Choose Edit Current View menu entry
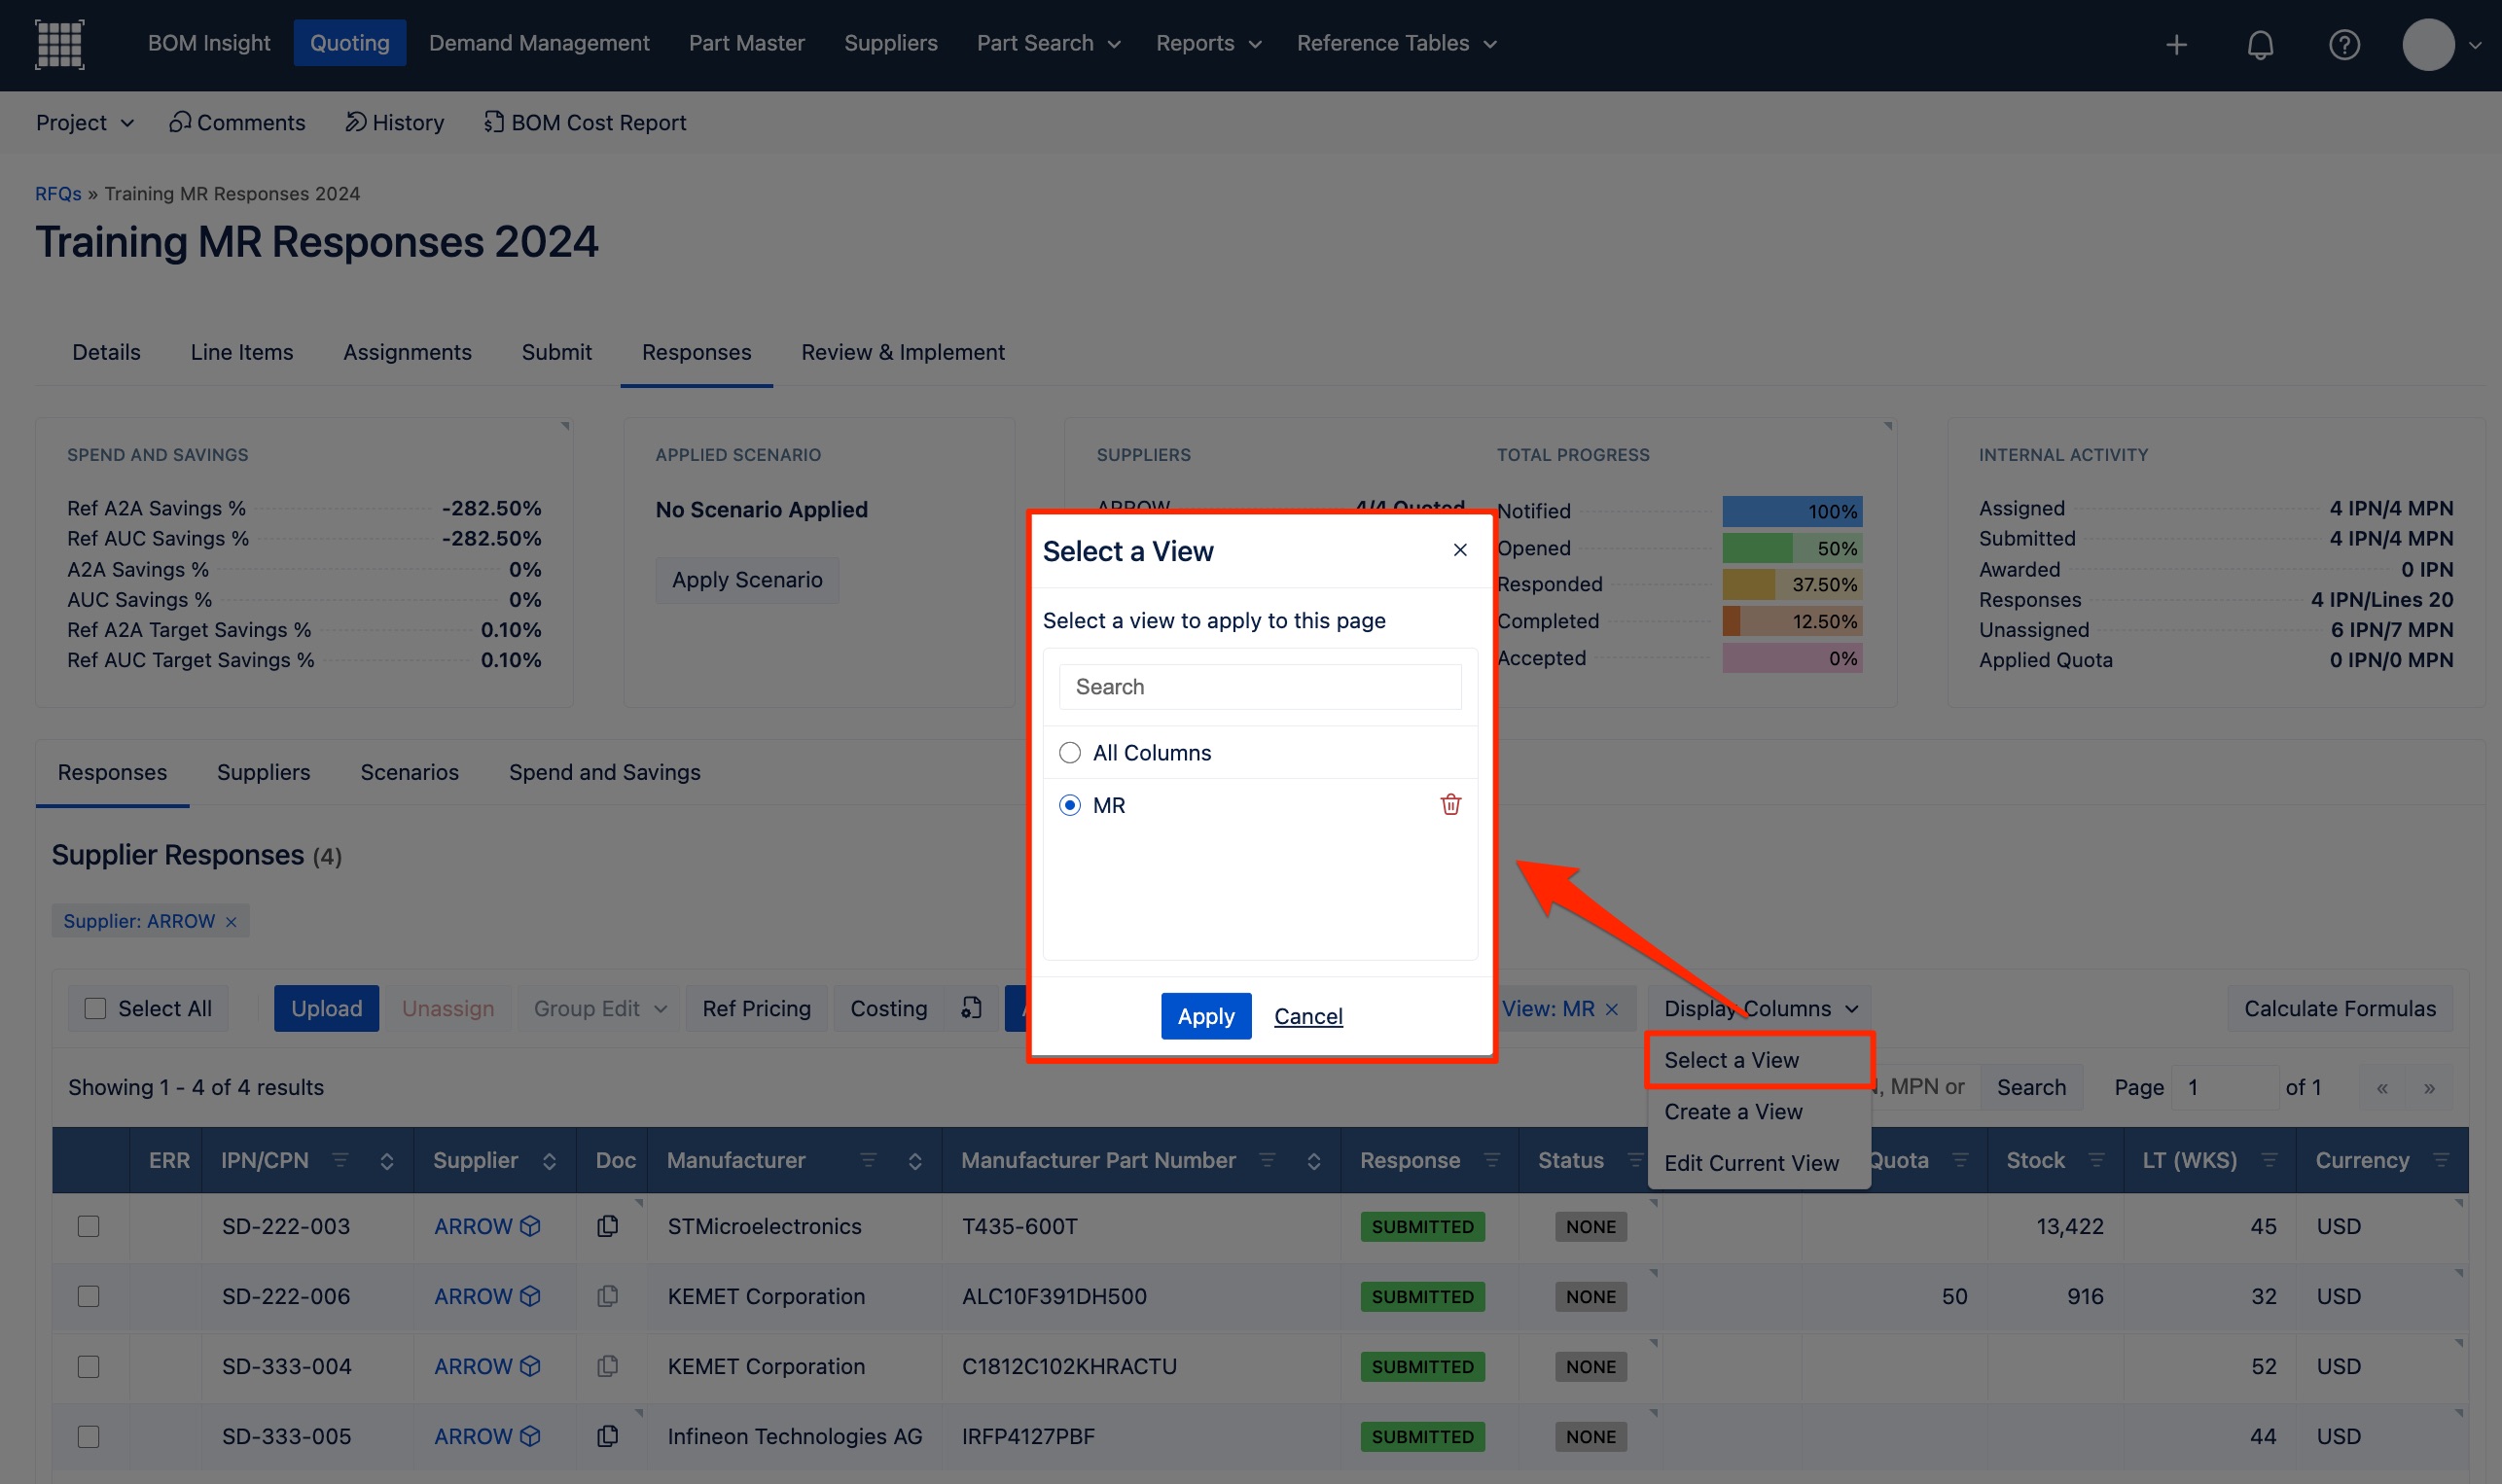 1759,1163
